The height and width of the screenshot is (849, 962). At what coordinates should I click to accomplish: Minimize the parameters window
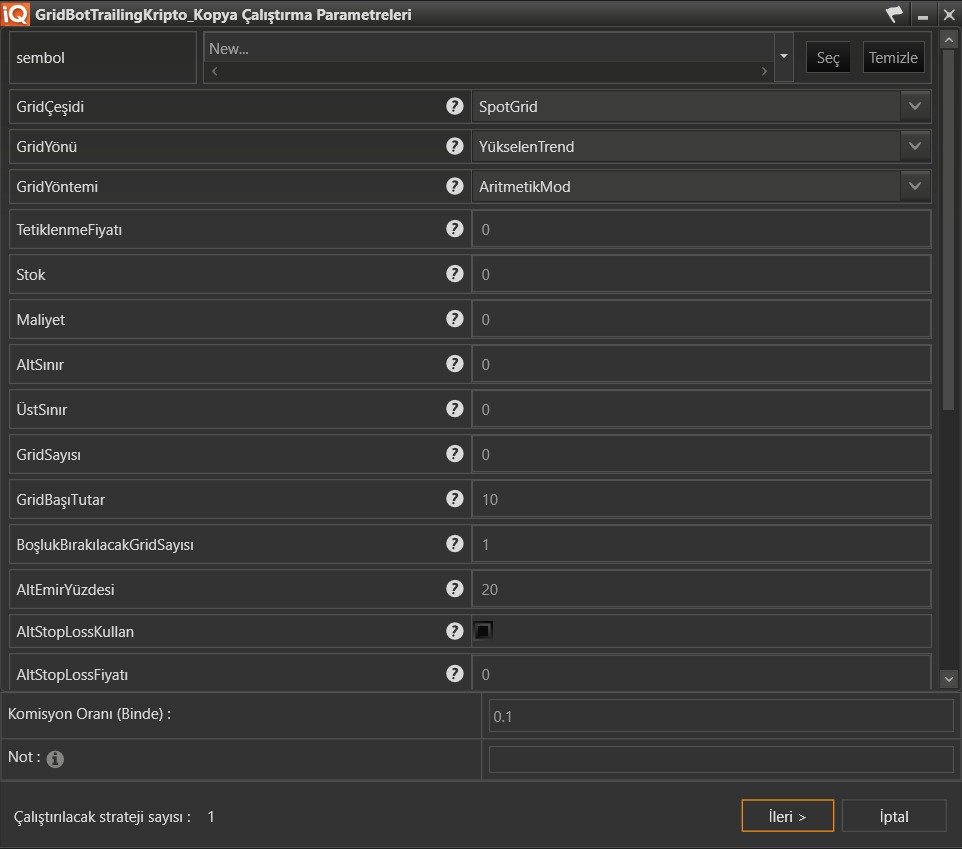click(x=923, y=15)
